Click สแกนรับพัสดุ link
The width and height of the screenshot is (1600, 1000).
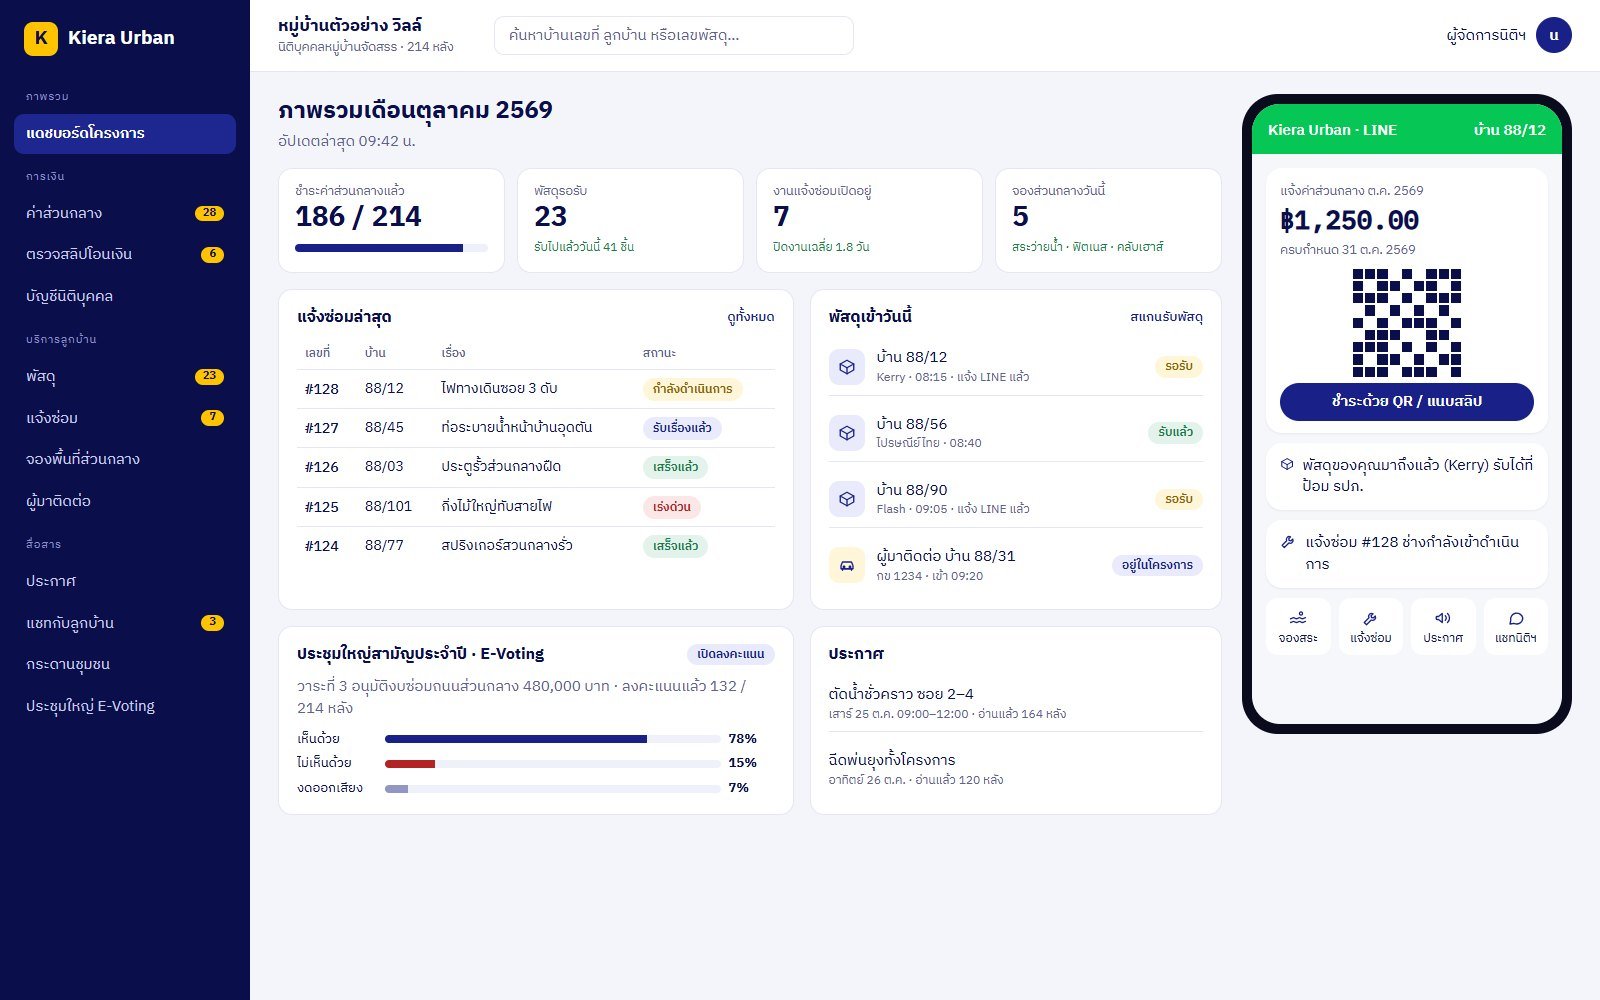point(1166,317)
